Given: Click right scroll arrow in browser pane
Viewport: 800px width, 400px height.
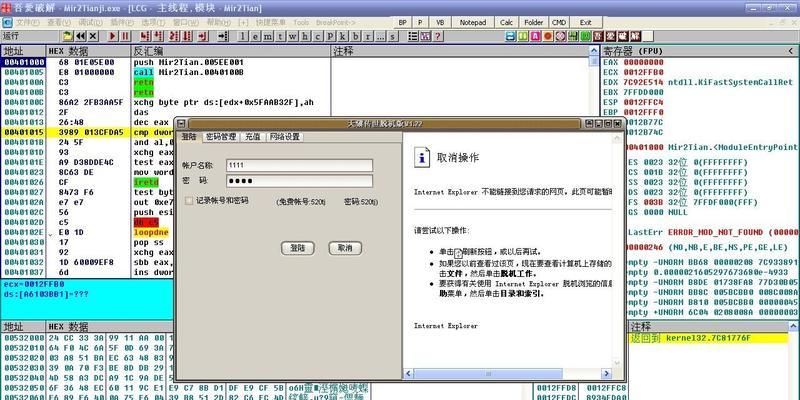Looking at the screenshot, I should [607, 374].
